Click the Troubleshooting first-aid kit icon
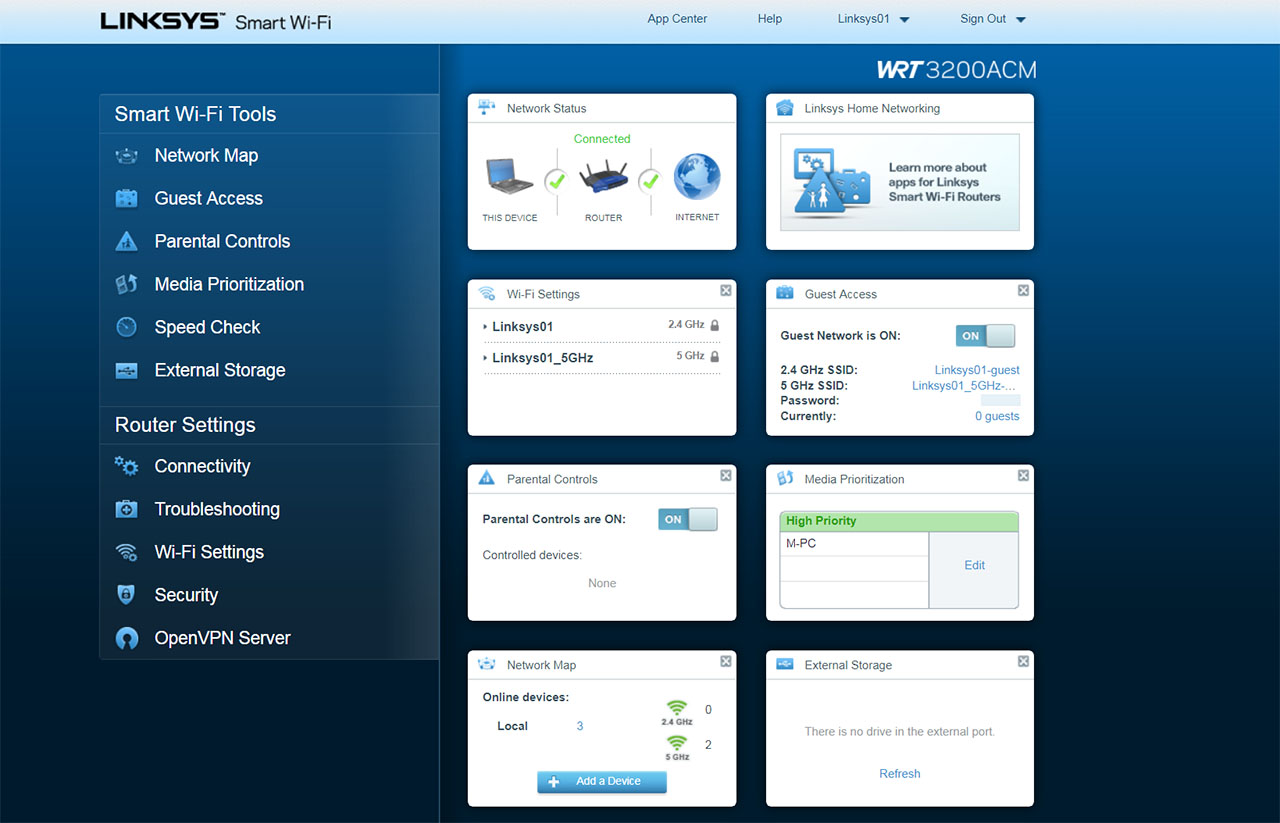1280x823 pixels. pyautogui.click(x=126, y=509)
